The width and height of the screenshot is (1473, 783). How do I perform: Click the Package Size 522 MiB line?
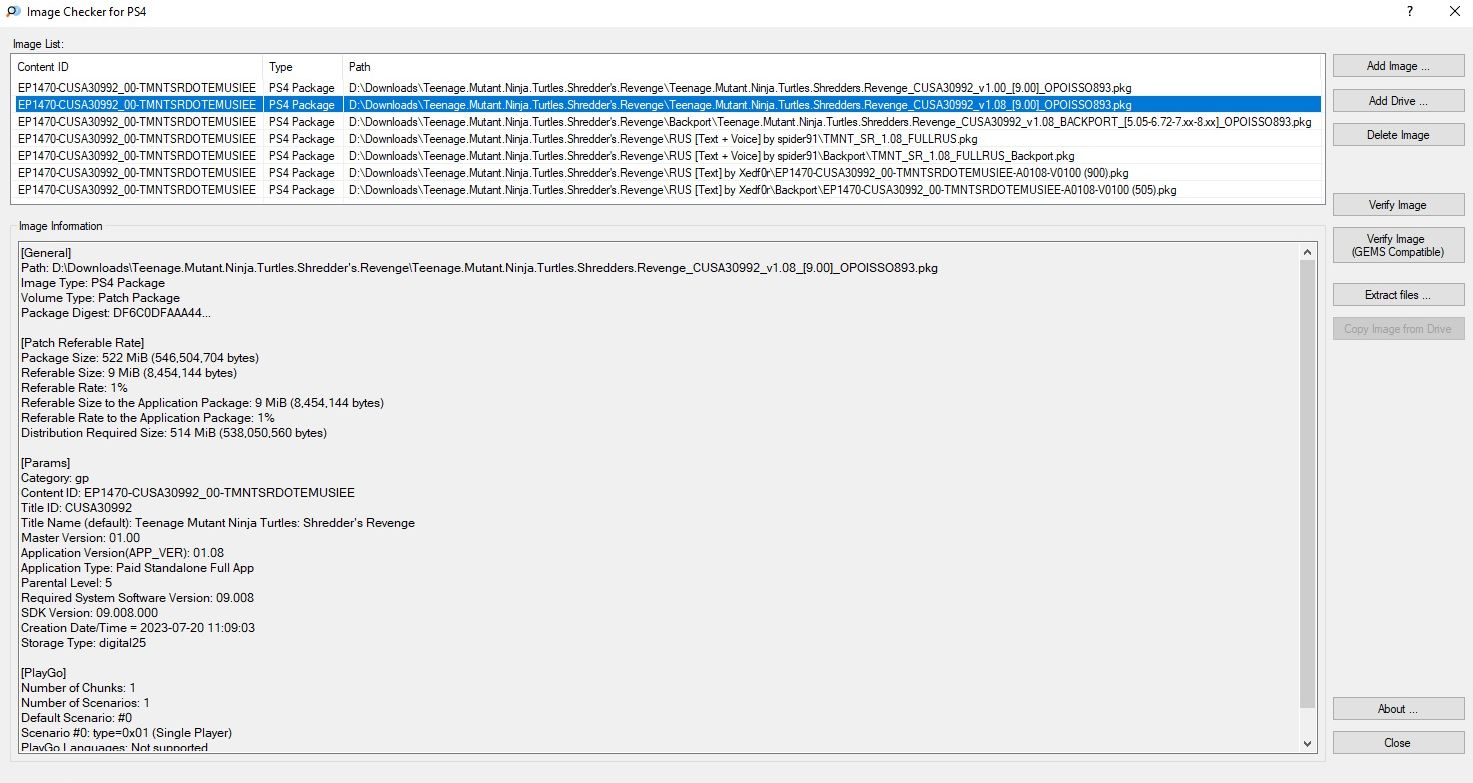[140, 358]
